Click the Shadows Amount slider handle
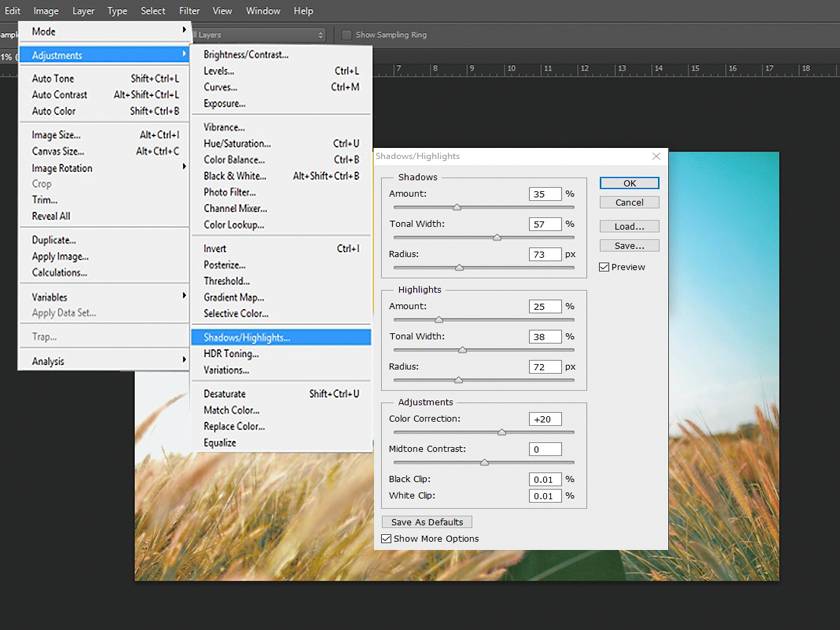This screenshot has width=840, height=630. 457,207
